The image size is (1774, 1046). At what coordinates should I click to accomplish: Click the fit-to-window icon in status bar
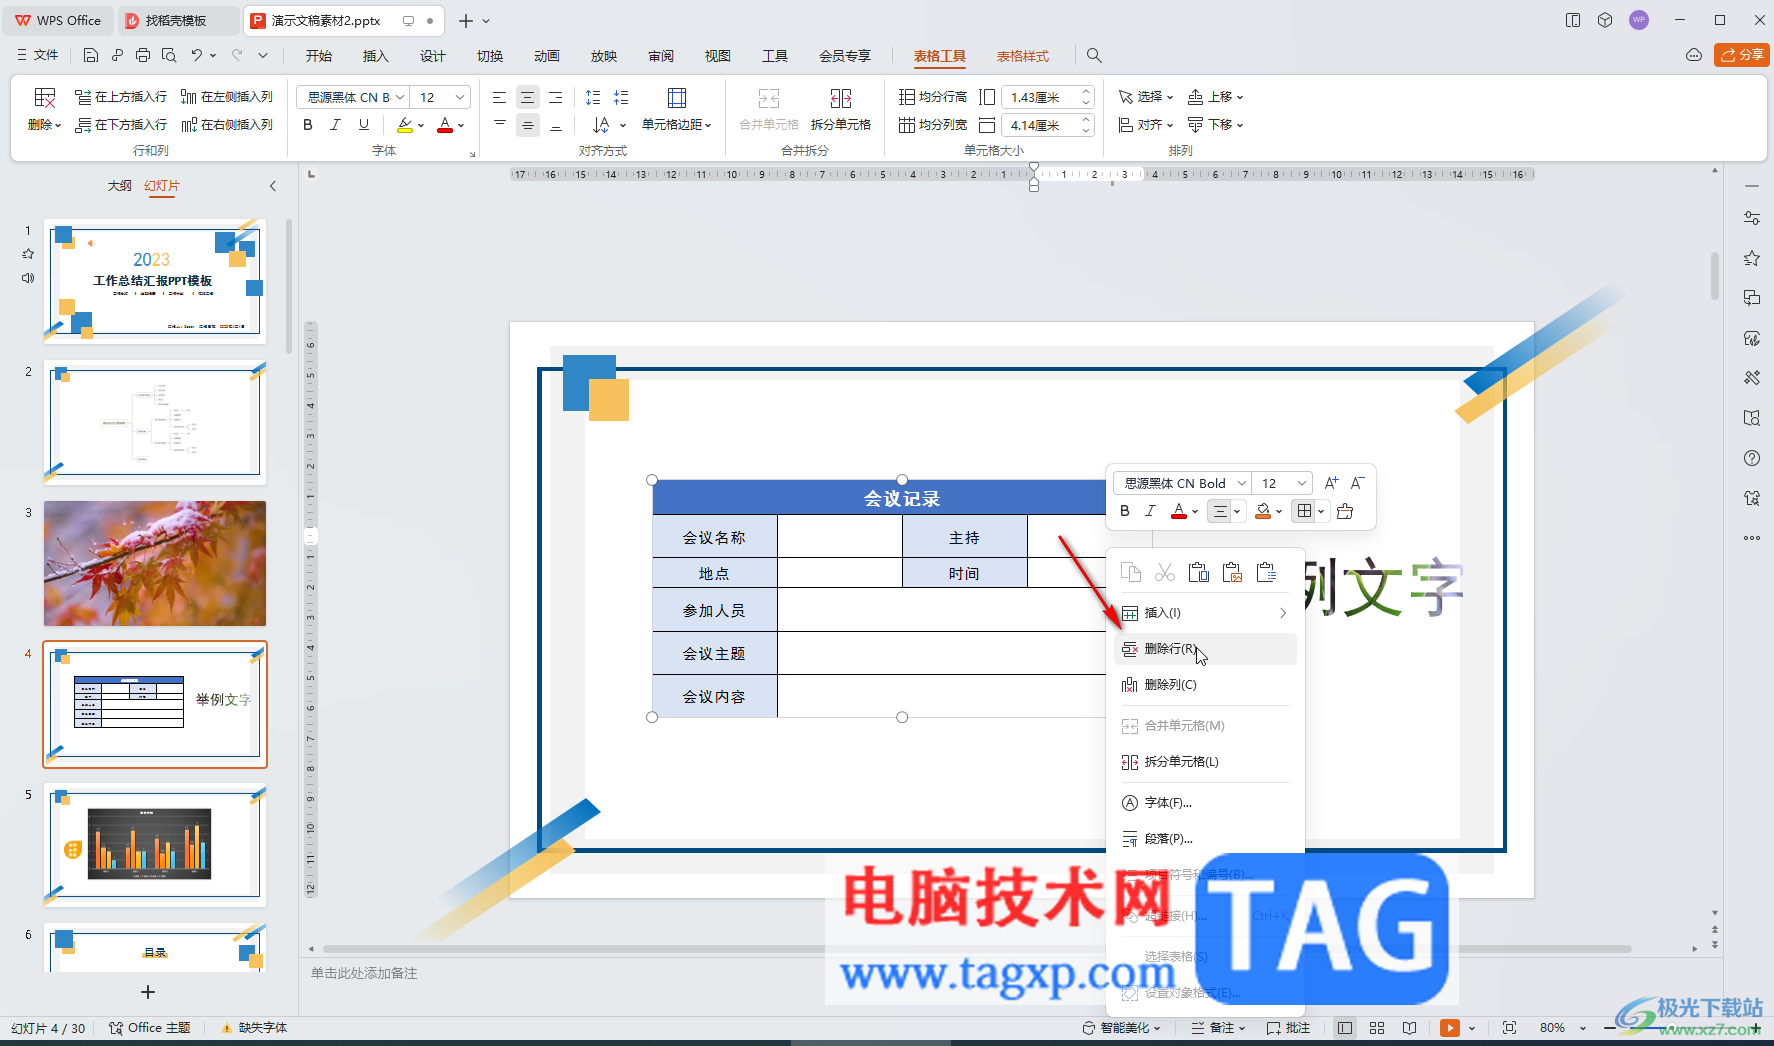coord(1509,1028)
